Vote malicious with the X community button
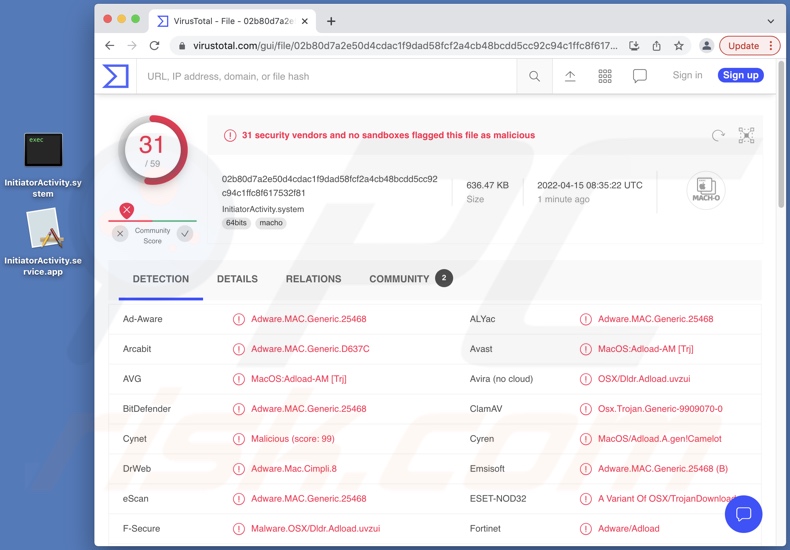The height and width of the screenshot is (550, 790). coord(120,234)
